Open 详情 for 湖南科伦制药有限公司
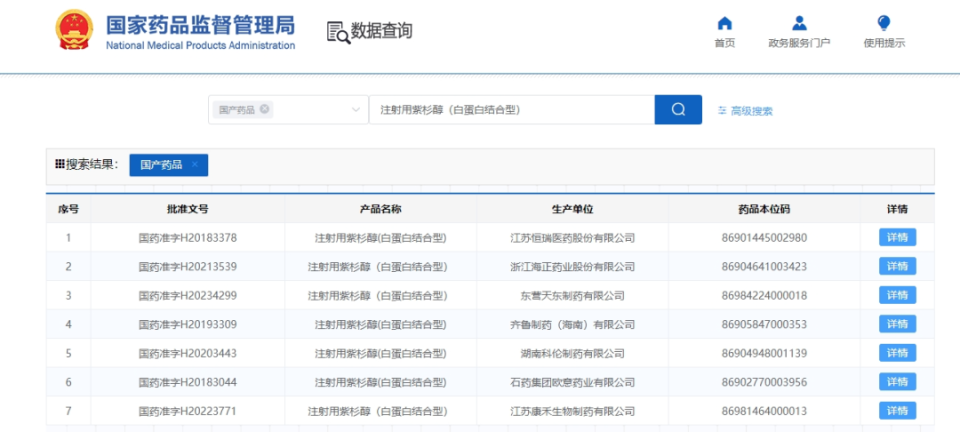 click(x=898, y=352)
